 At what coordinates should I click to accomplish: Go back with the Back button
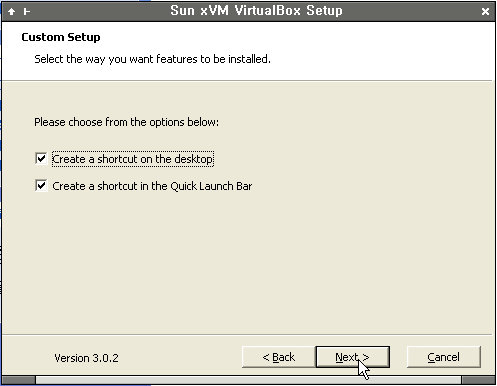[x=279, y=357]
